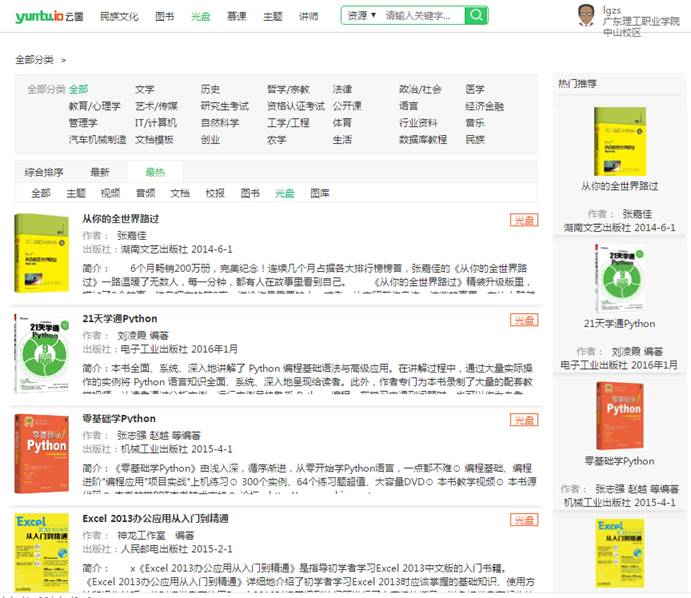The height and width of the screenshot is (598, 691).
Task: Filter by 法律 category
Action: click(x=342, y=89)
